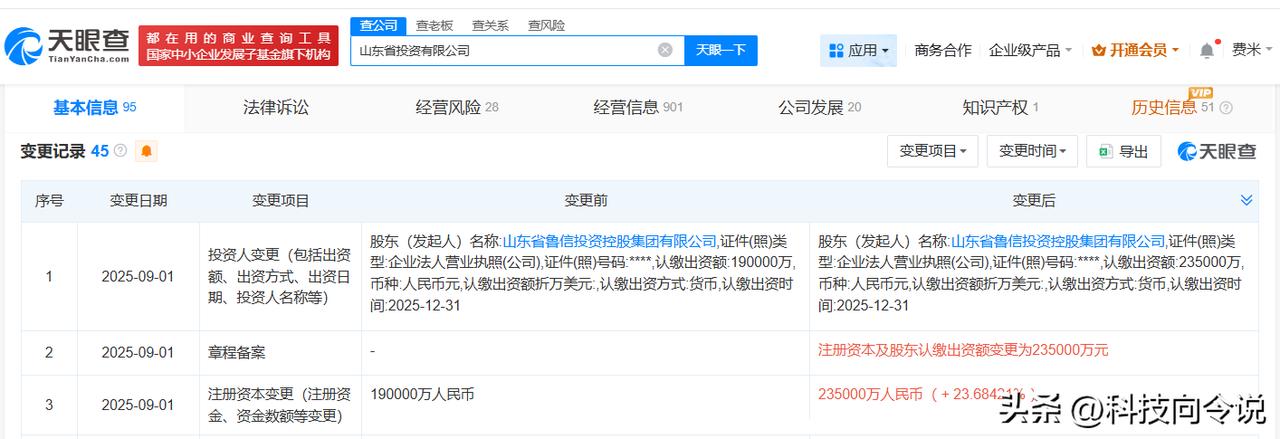Click the 2025-09-01 date in row 2

[138, 353]
